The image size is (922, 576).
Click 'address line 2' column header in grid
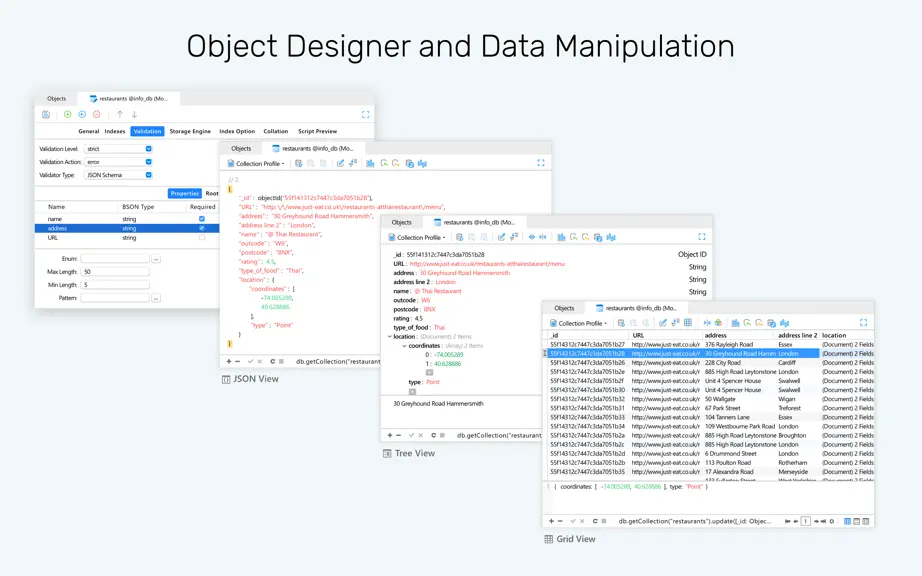tap(797, 335)
